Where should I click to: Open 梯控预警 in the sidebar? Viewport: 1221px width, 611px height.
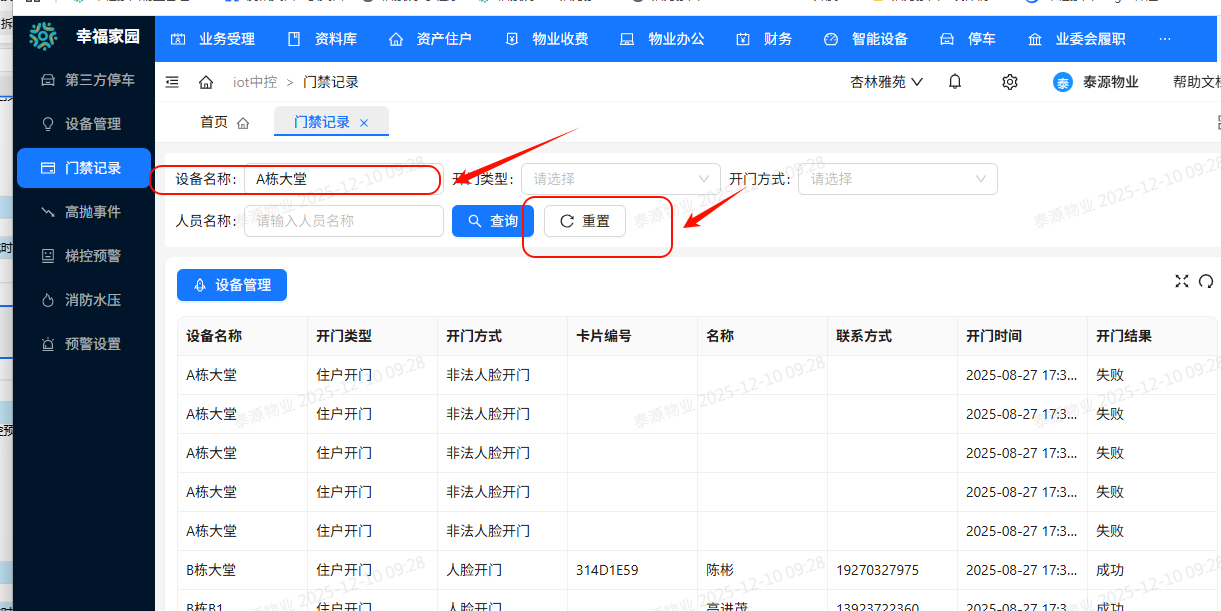pyautogui.click(x=92, y=256)
